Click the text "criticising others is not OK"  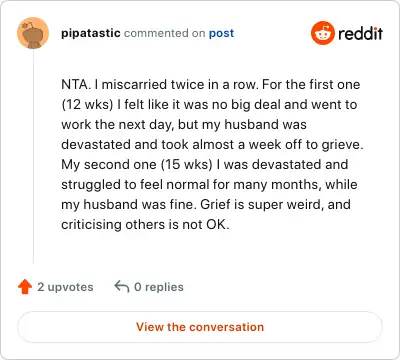144,225
